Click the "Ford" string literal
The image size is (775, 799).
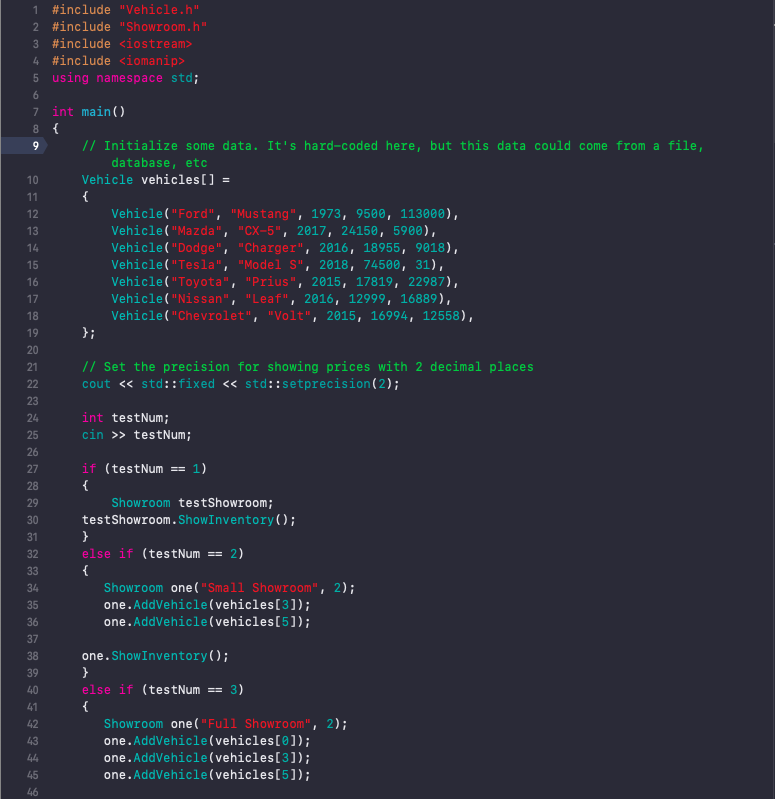coord(193,214)
